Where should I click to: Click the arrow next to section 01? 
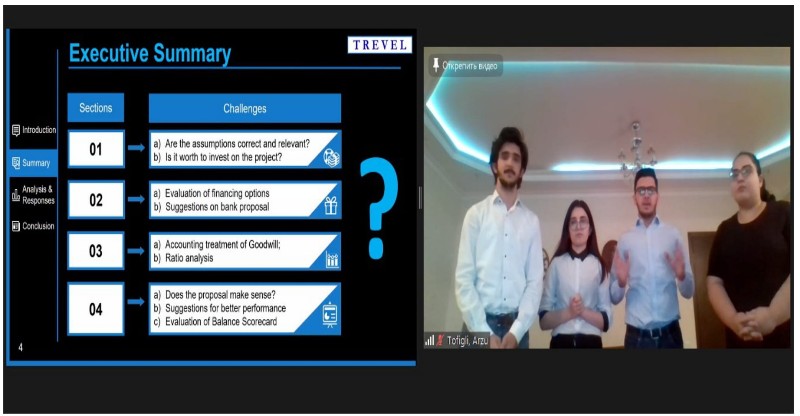point(136,148)
